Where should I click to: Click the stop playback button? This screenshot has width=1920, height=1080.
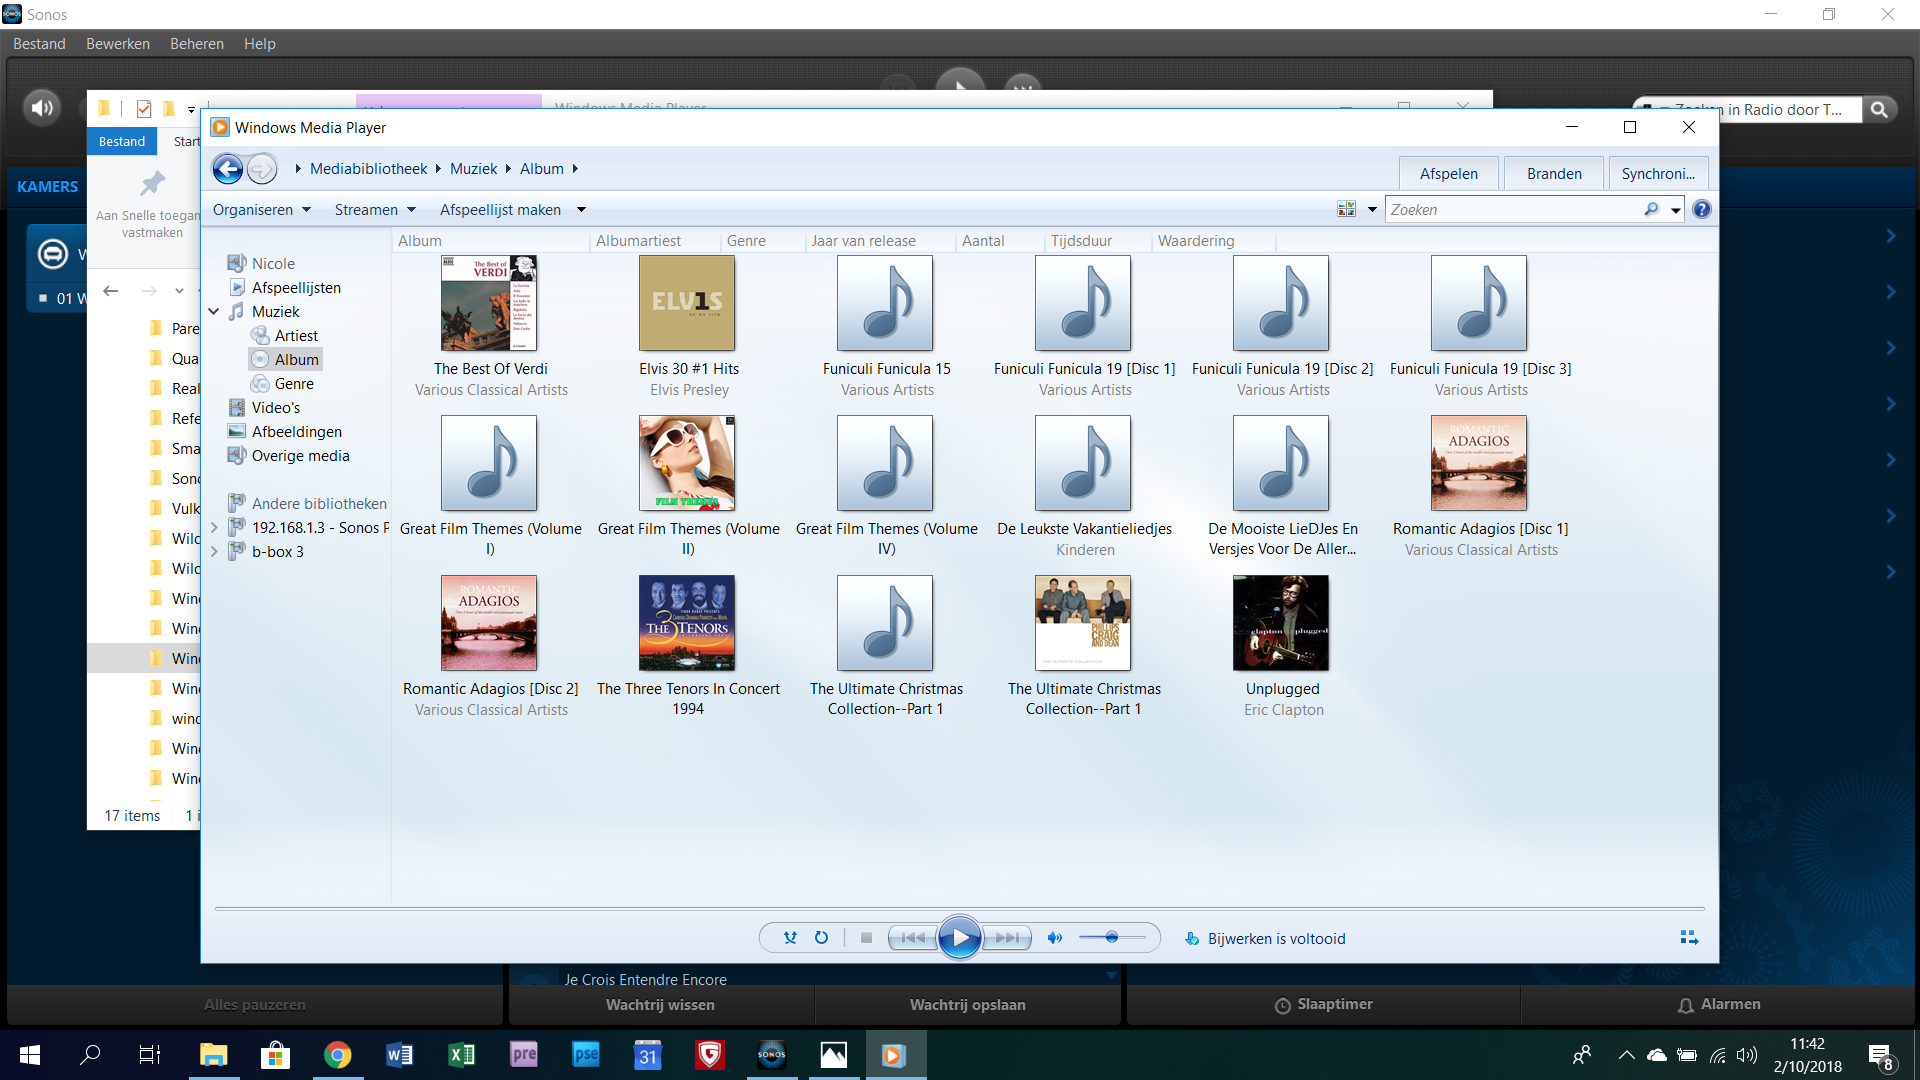(x=866, y=938)
